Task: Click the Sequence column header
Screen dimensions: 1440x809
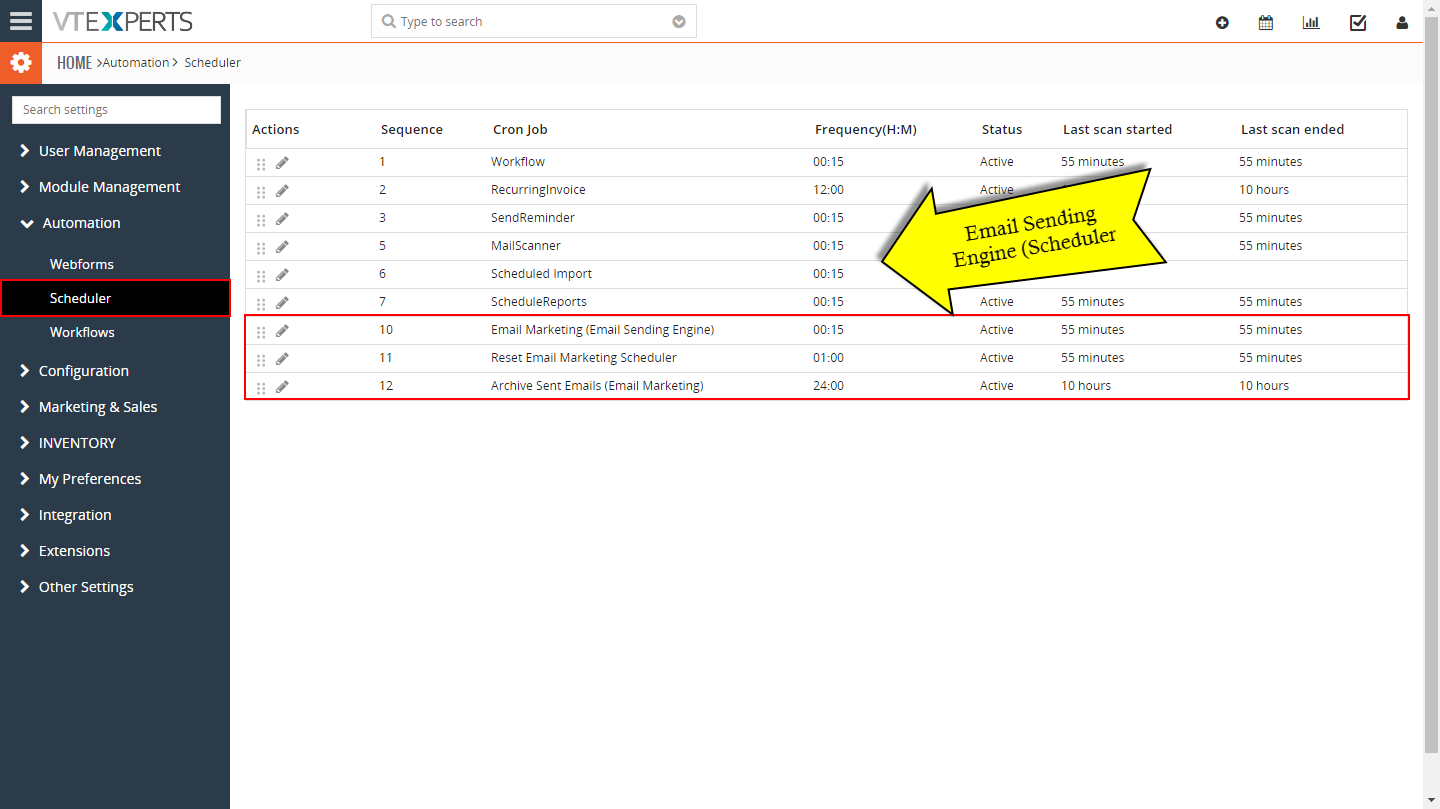Action: pyautogui.click(x=412, y=129)
